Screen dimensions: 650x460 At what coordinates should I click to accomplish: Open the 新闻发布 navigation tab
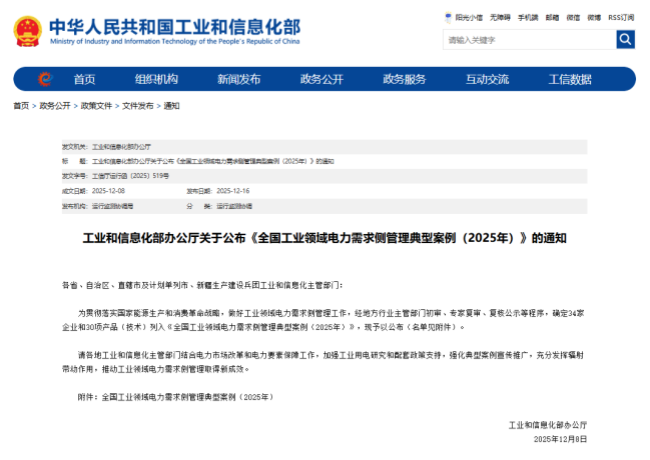239,79
